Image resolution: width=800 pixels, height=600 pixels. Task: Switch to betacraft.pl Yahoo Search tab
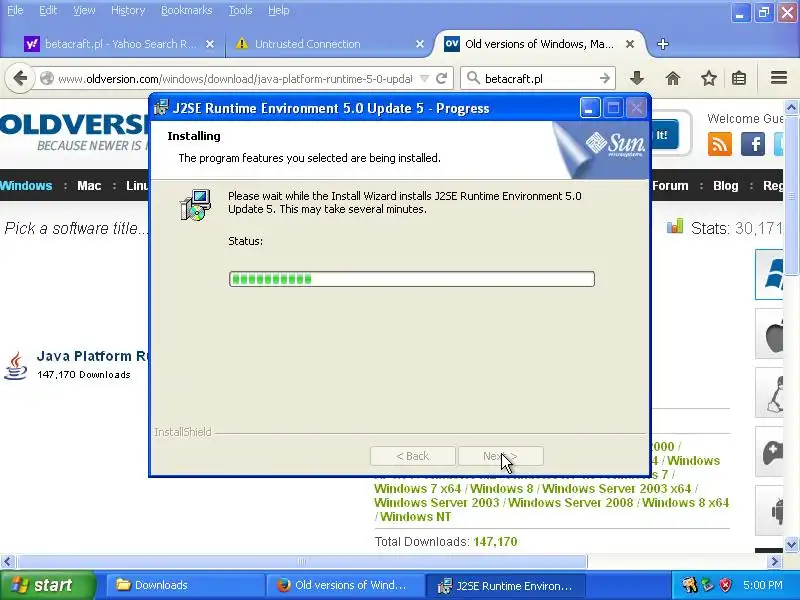pos(118,44)
